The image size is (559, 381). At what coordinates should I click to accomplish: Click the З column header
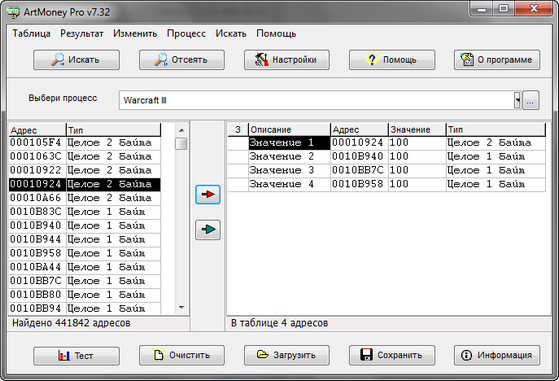tap(238, 130)
